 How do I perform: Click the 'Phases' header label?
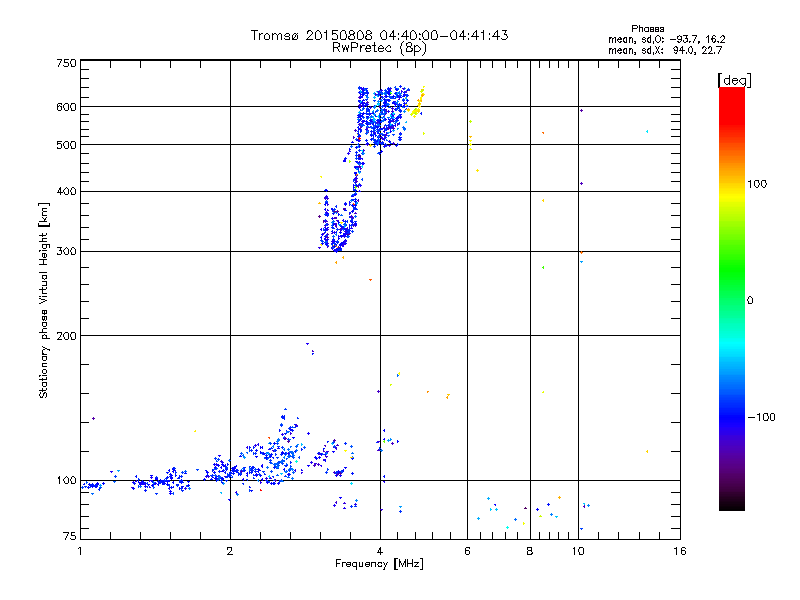pyautogui.click(x=647, y=29)
